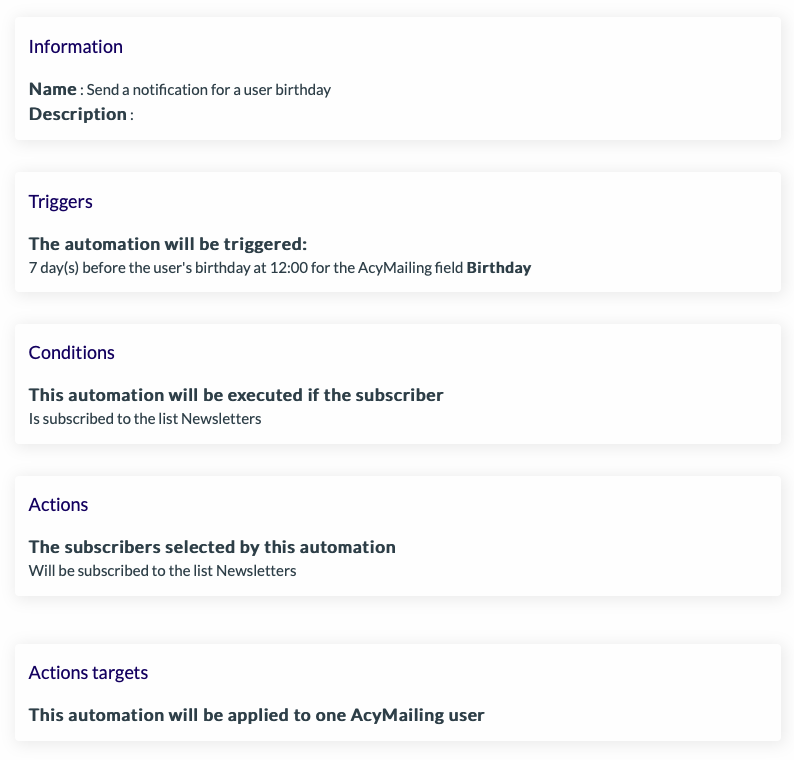This screenshot has height=760, width=794.
Task: Click the Information section heading
Action: 75,47
